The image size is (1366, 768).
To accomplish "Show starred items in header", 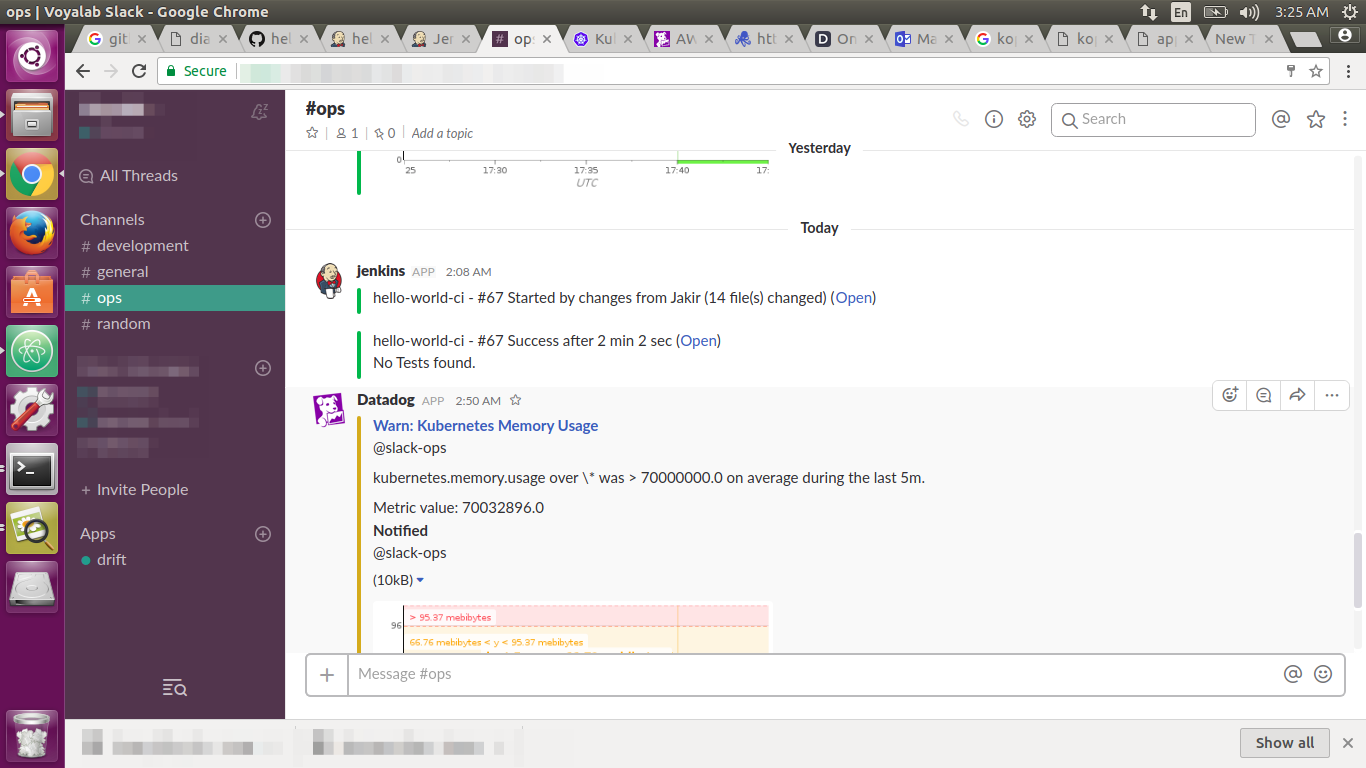I will point(1316,119).
